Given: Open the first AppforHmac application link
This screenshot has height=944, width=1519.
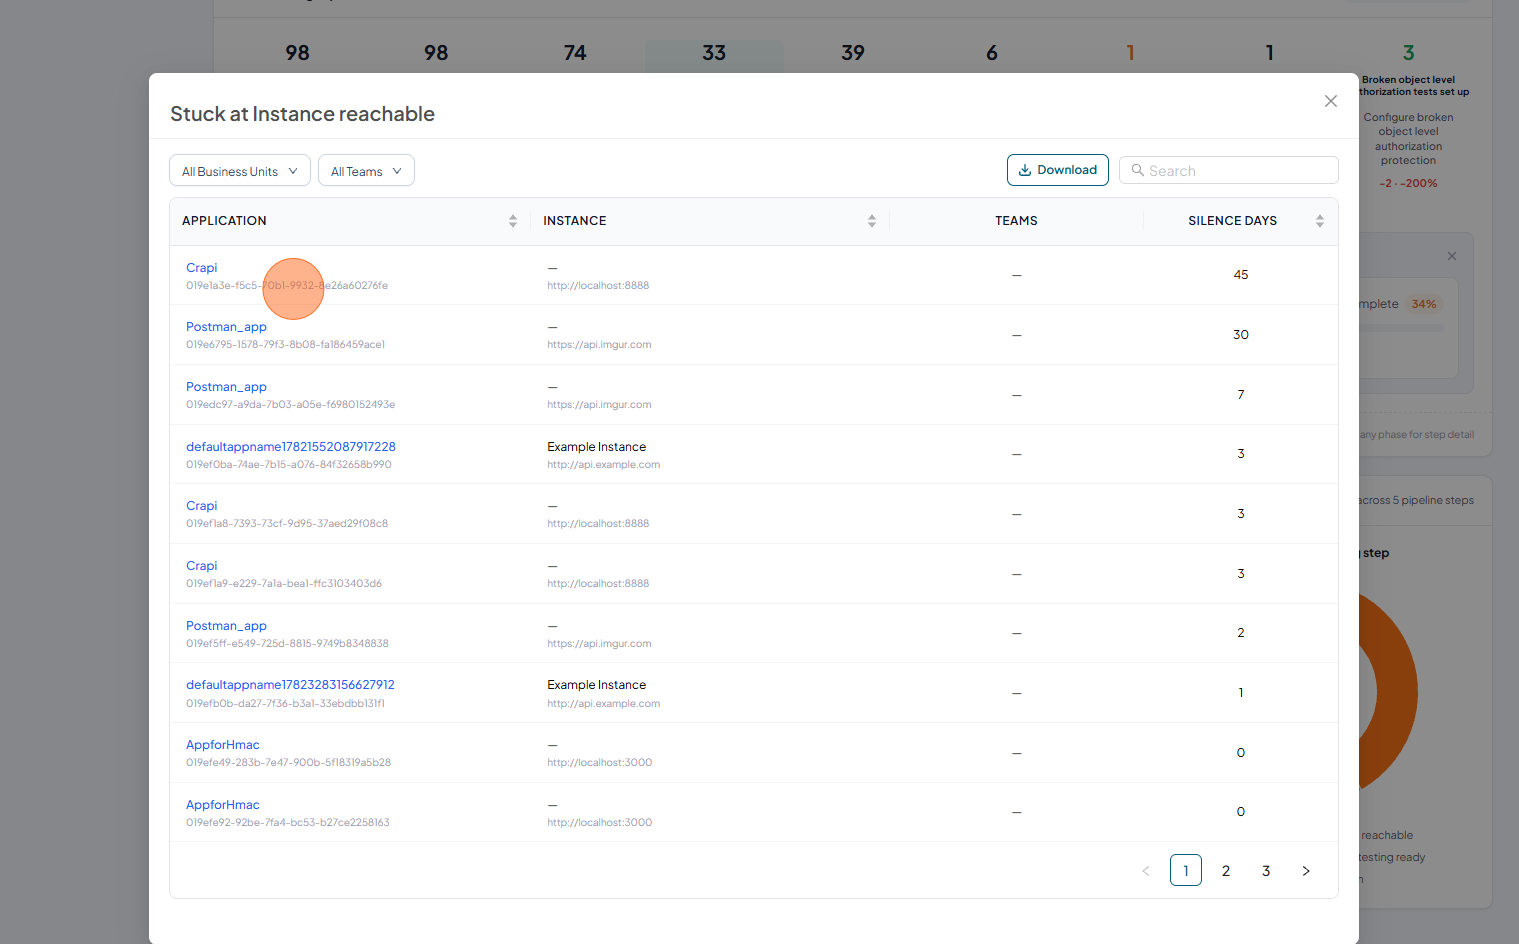Looking at the screenshot, I should click(x=223, y=745).
